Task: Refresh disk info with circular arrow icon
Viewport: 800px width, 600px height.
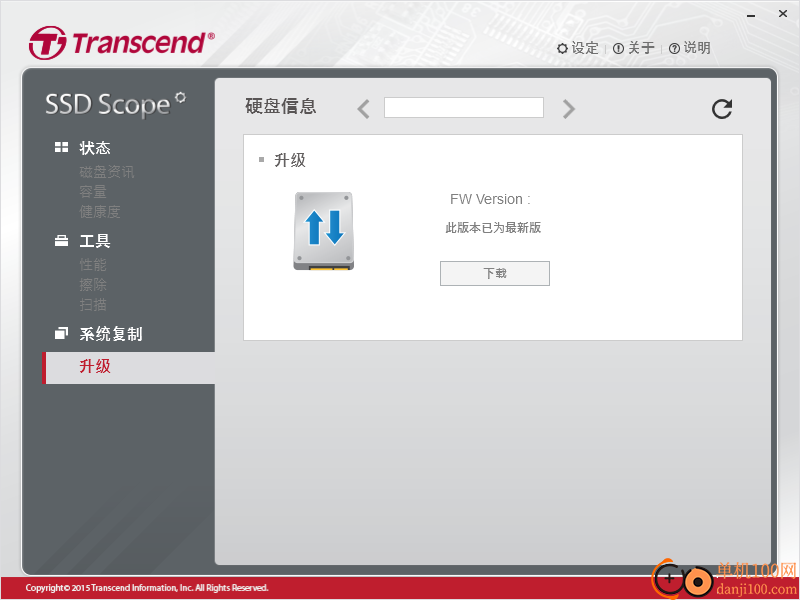Action: [x=722, y=109]
